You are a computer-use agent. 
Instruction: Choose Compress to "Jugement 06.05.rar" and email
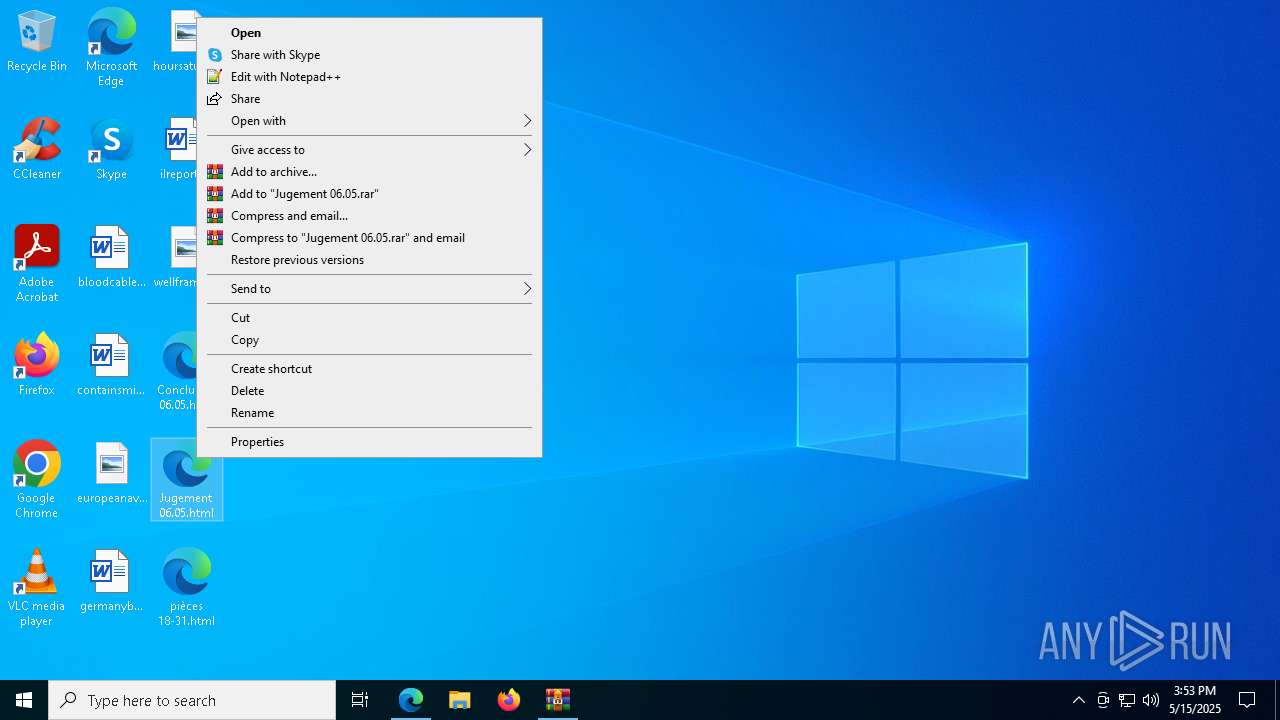coord(369,238)
